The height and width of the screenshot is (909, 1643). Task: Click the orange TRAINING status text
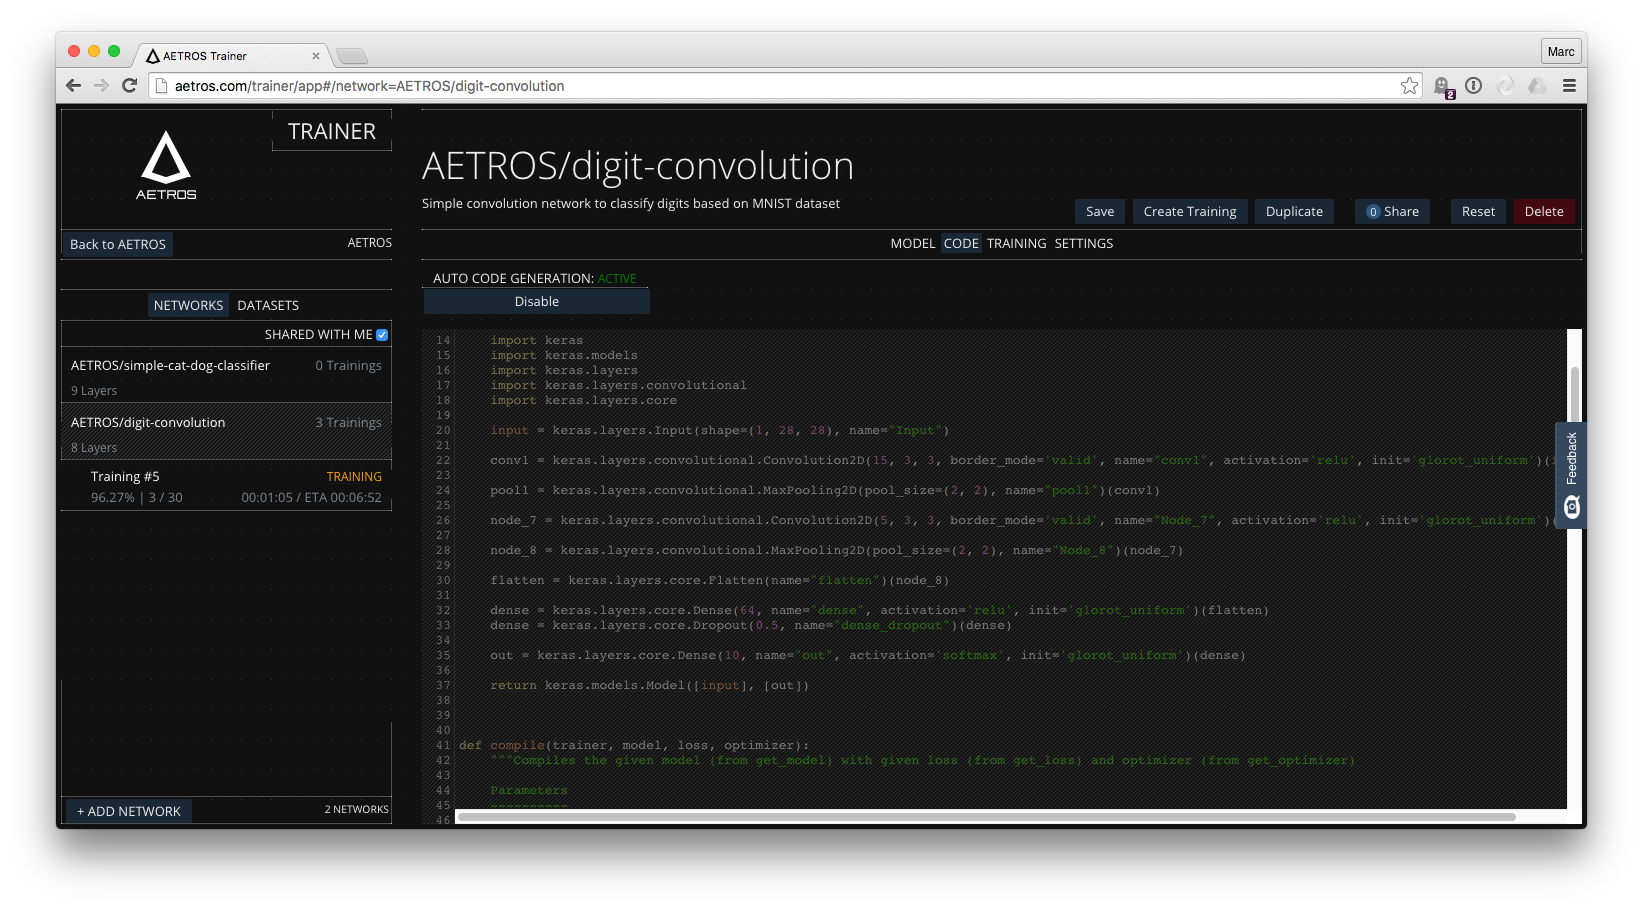(354, 477)
